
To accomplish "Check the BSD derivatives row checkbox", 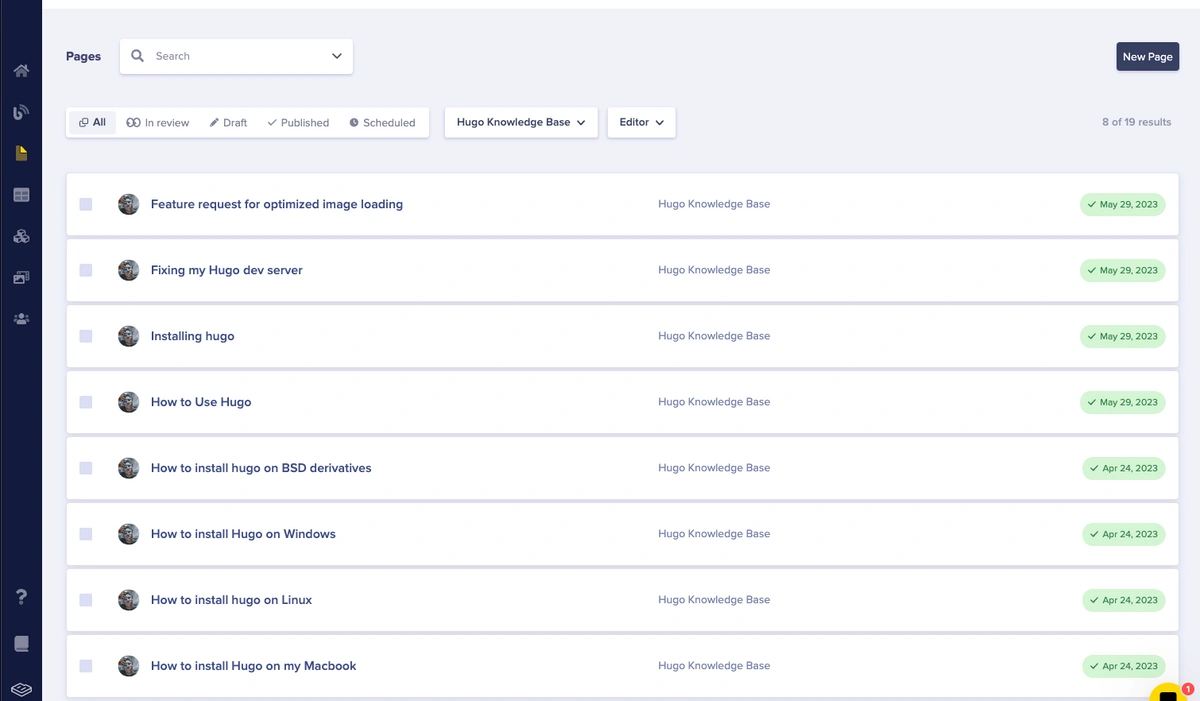I will click(86, 468).
